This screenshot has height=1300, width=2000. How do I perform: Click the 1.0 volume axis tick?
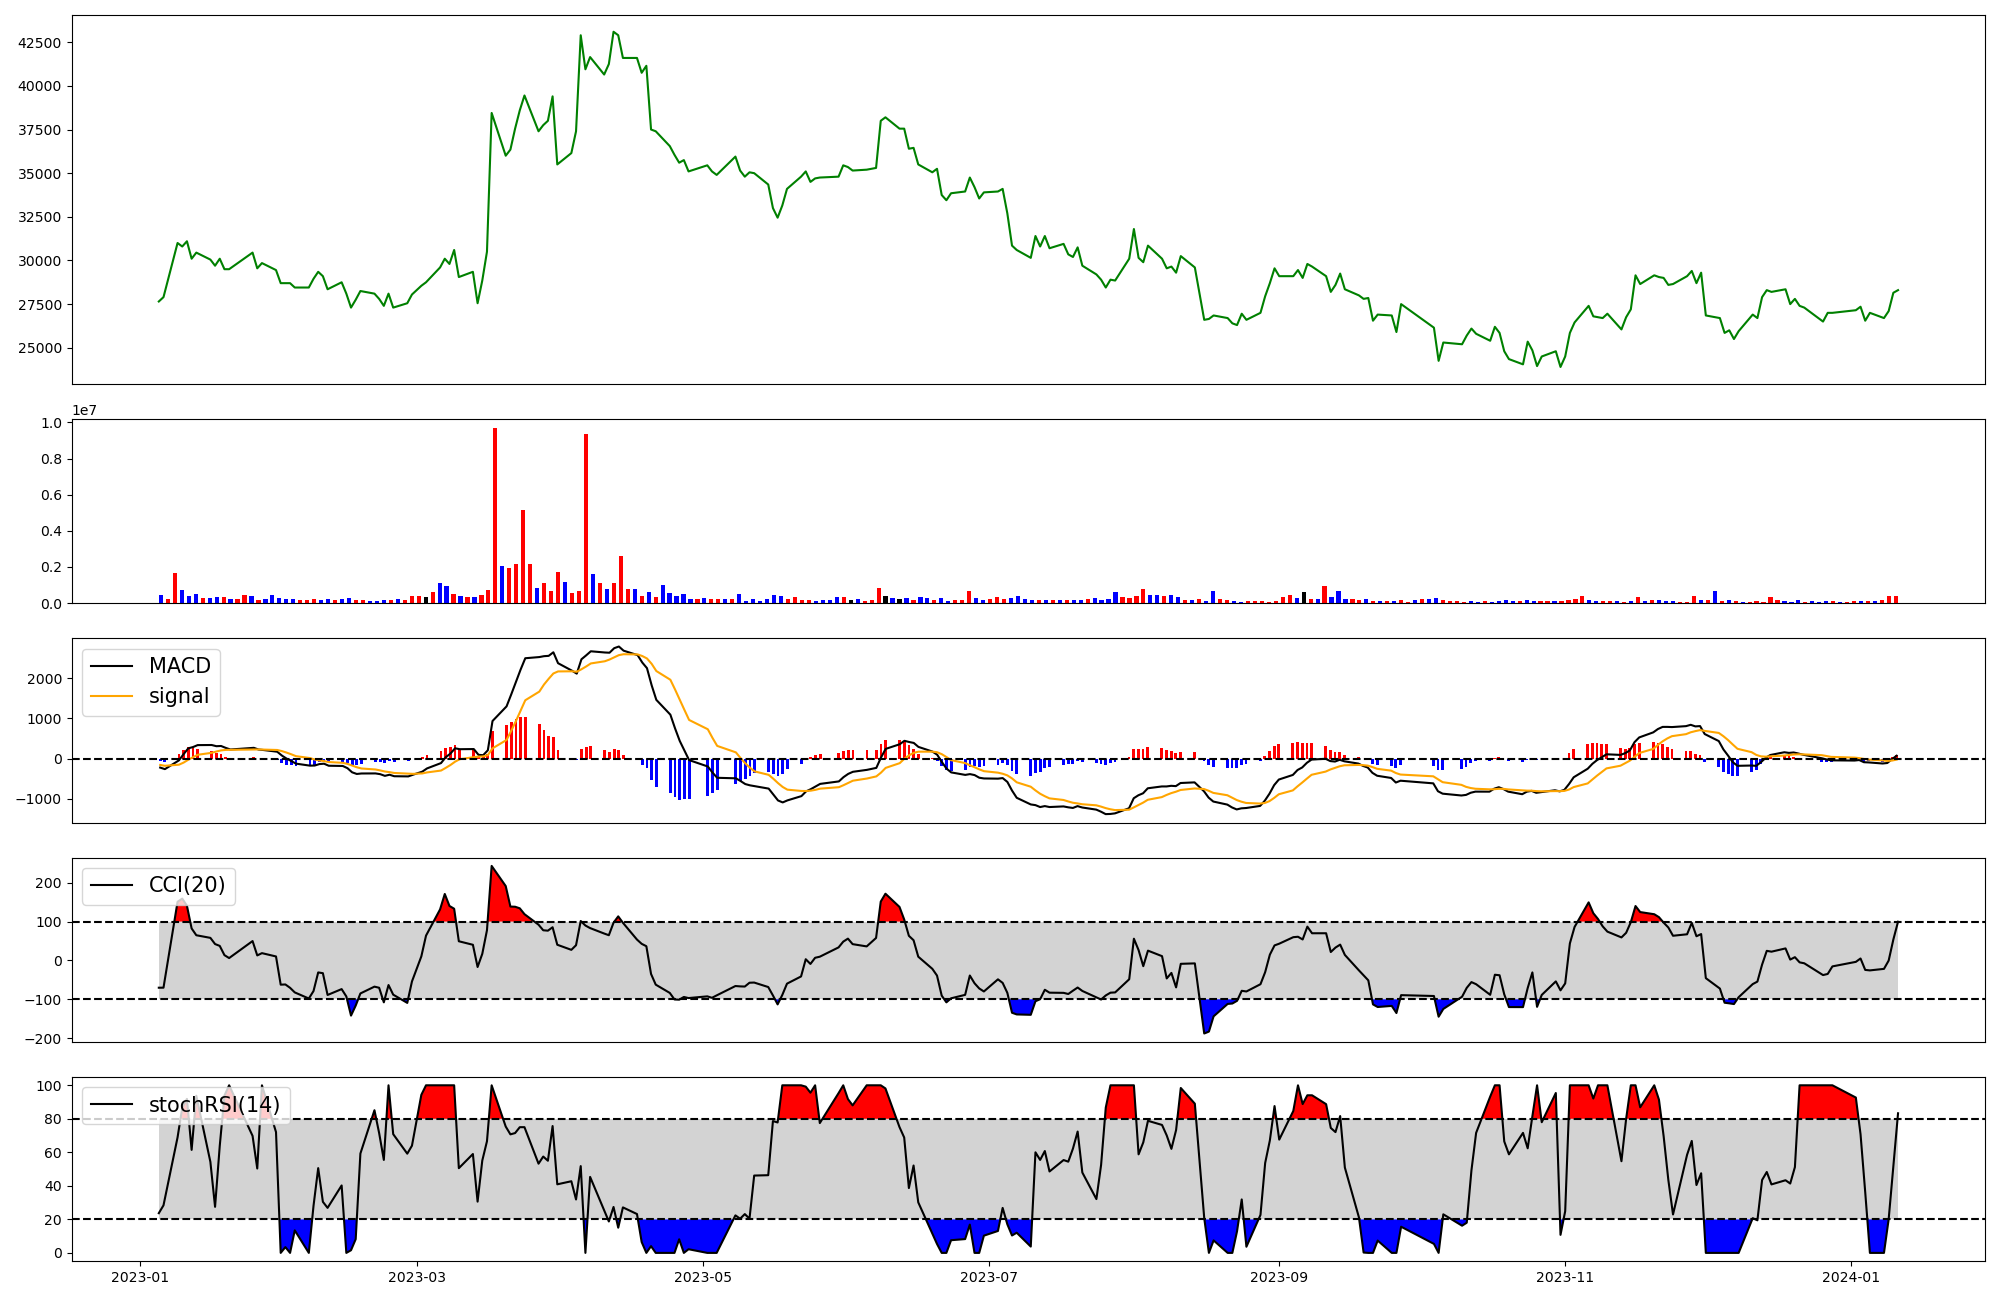pyautogui.click(x=51, y=423)
